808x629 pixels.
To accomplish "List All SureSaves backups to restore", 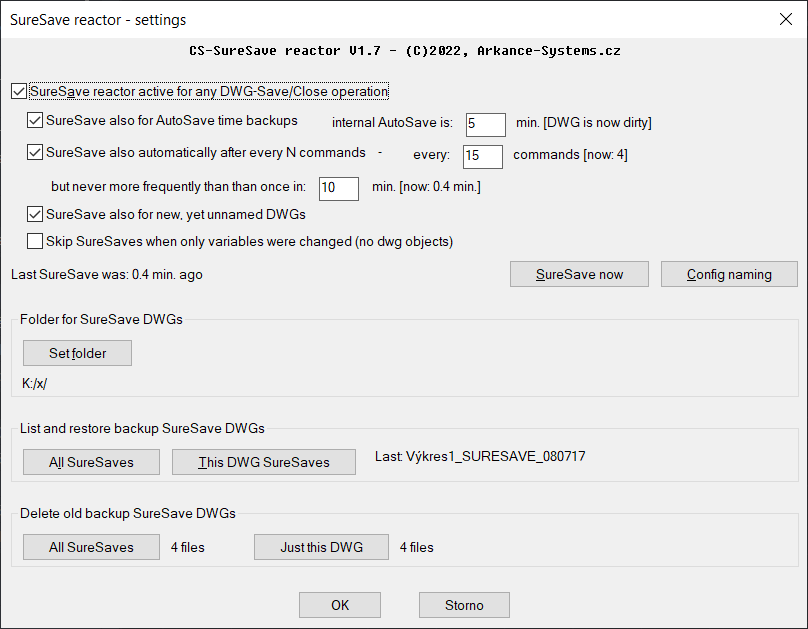I will pos(91,462).
